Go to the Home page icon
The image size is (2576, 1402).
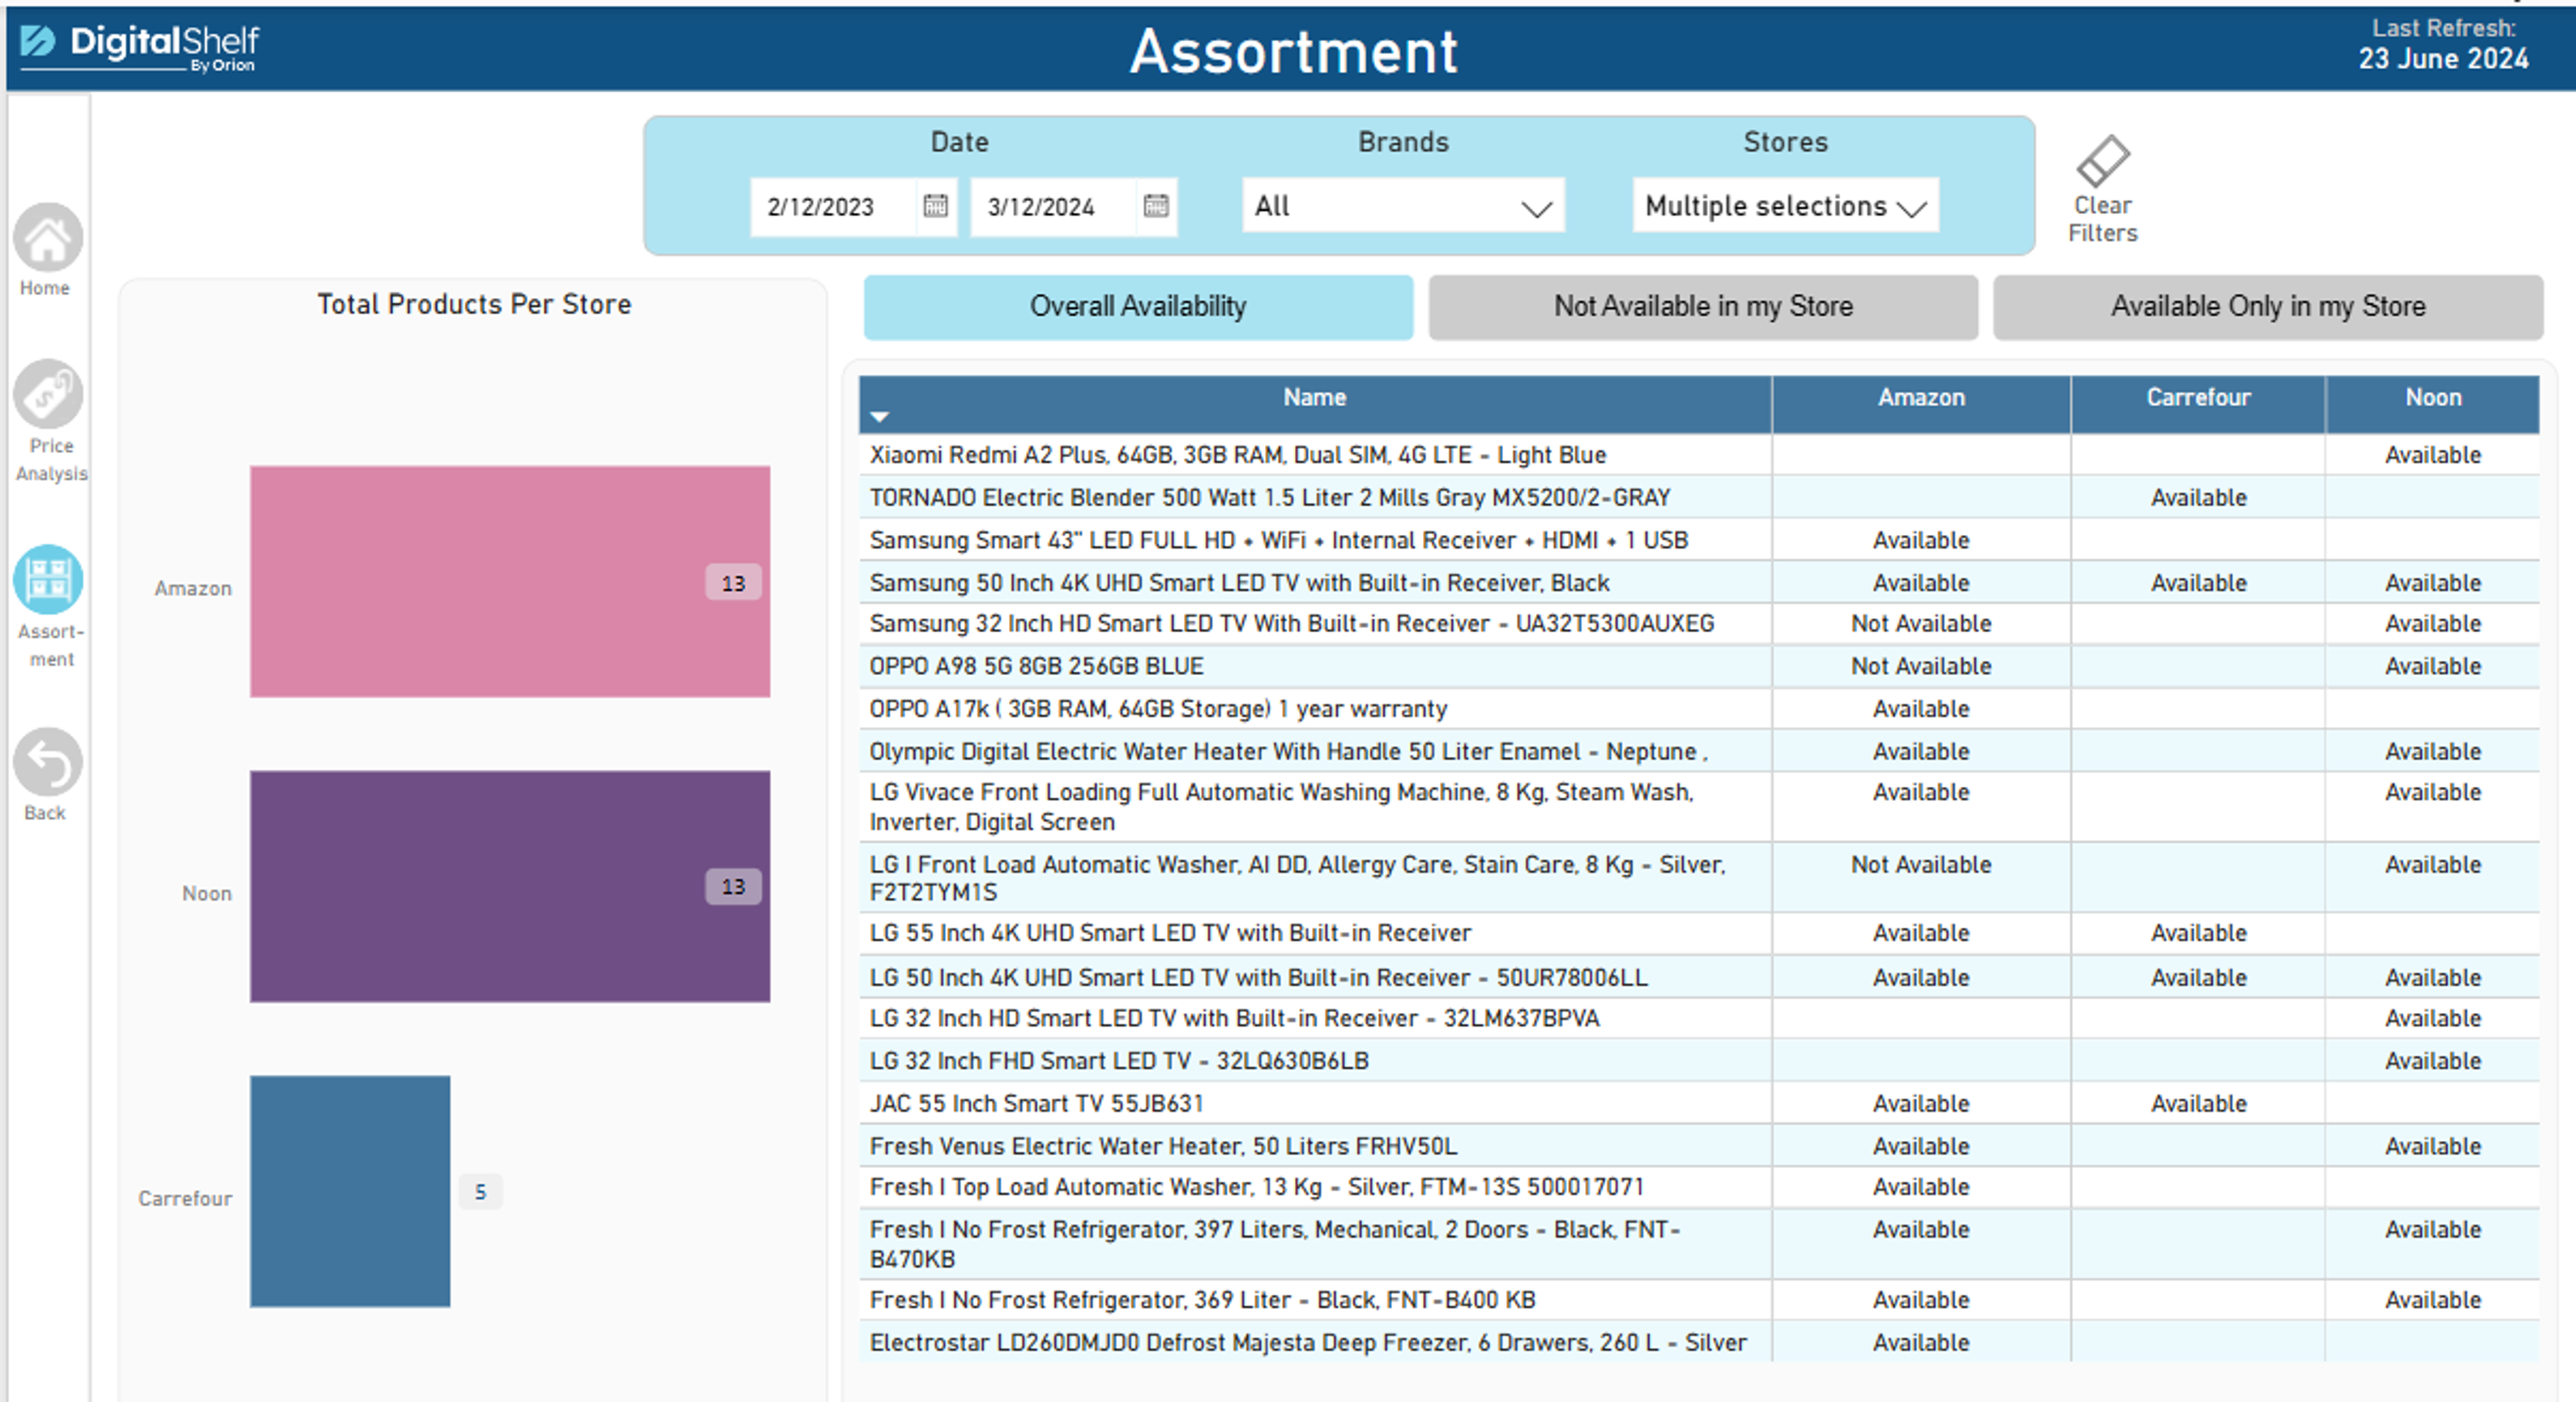[x=47, y=238]
